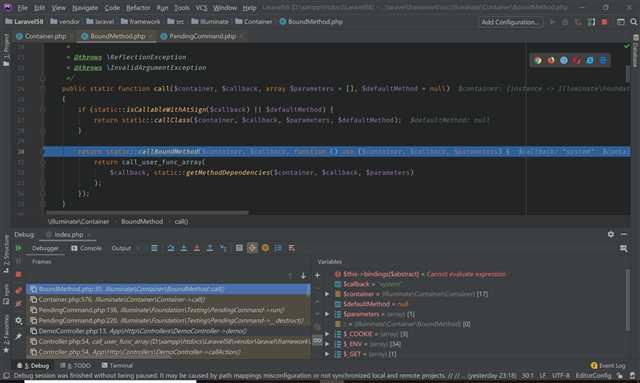Toggle Mute Breakpoints icon

click(19, 303)
